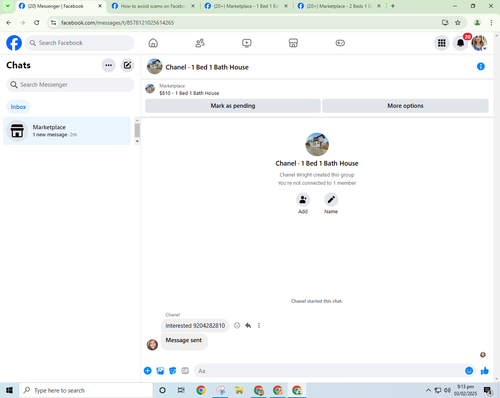Switch to How to avoid scams tab
The image size is (500, 398).
coord(153,6)
